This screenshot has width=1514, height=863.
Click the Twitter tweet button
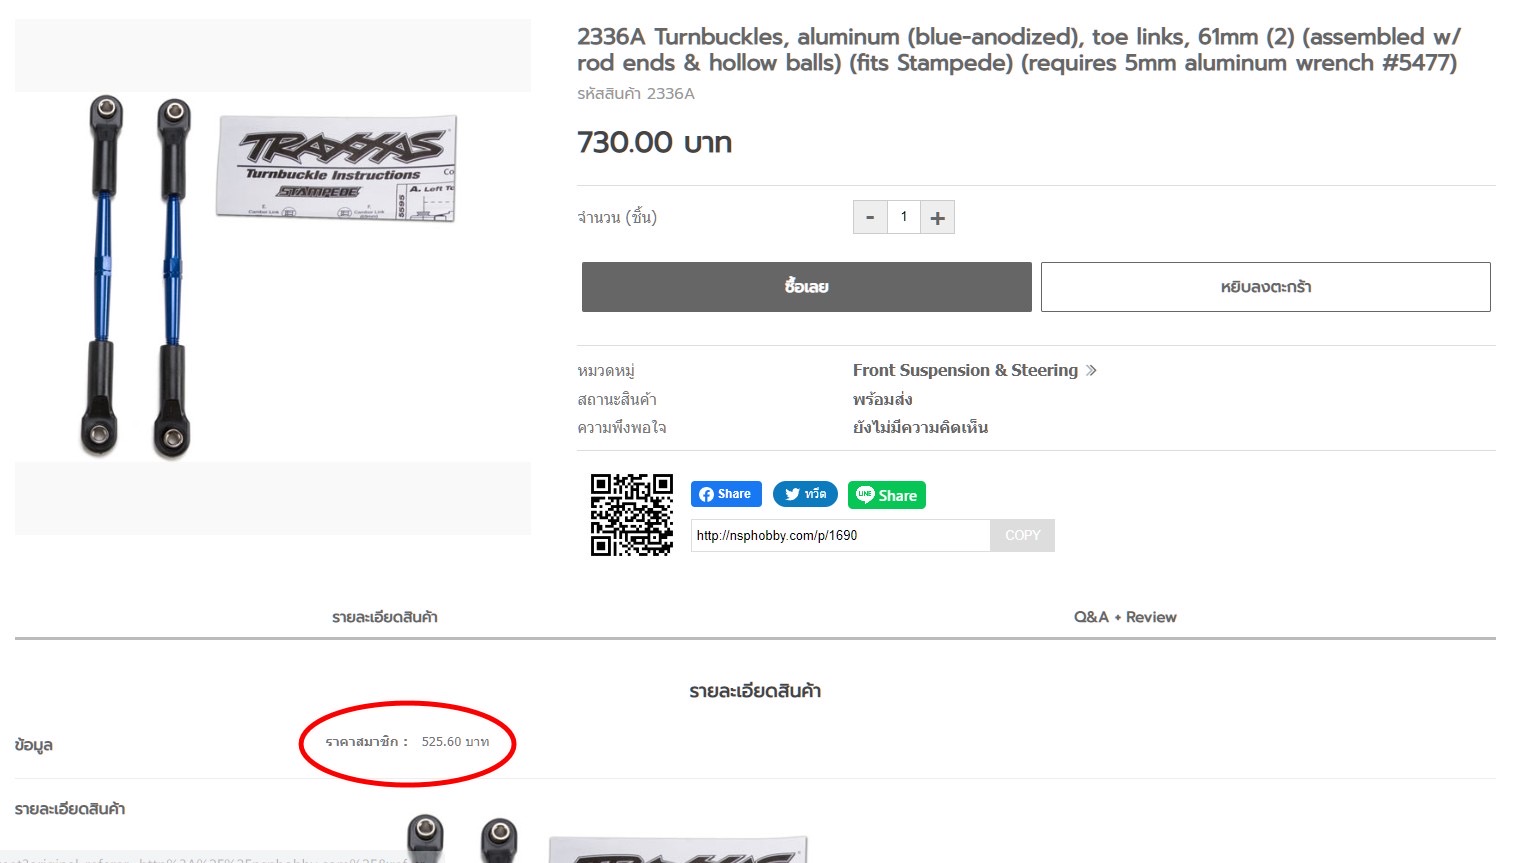(x=805, y=494)
